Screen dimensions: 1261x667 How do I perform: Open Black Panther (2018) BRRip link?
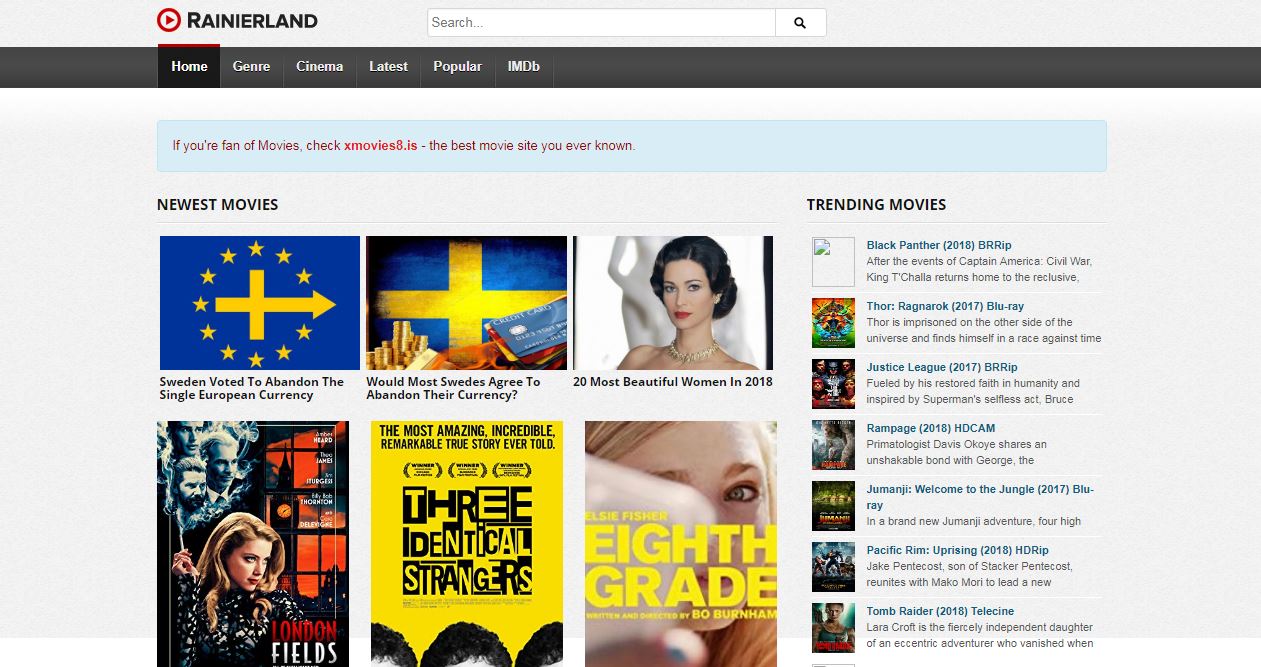(x=939, y=245)
